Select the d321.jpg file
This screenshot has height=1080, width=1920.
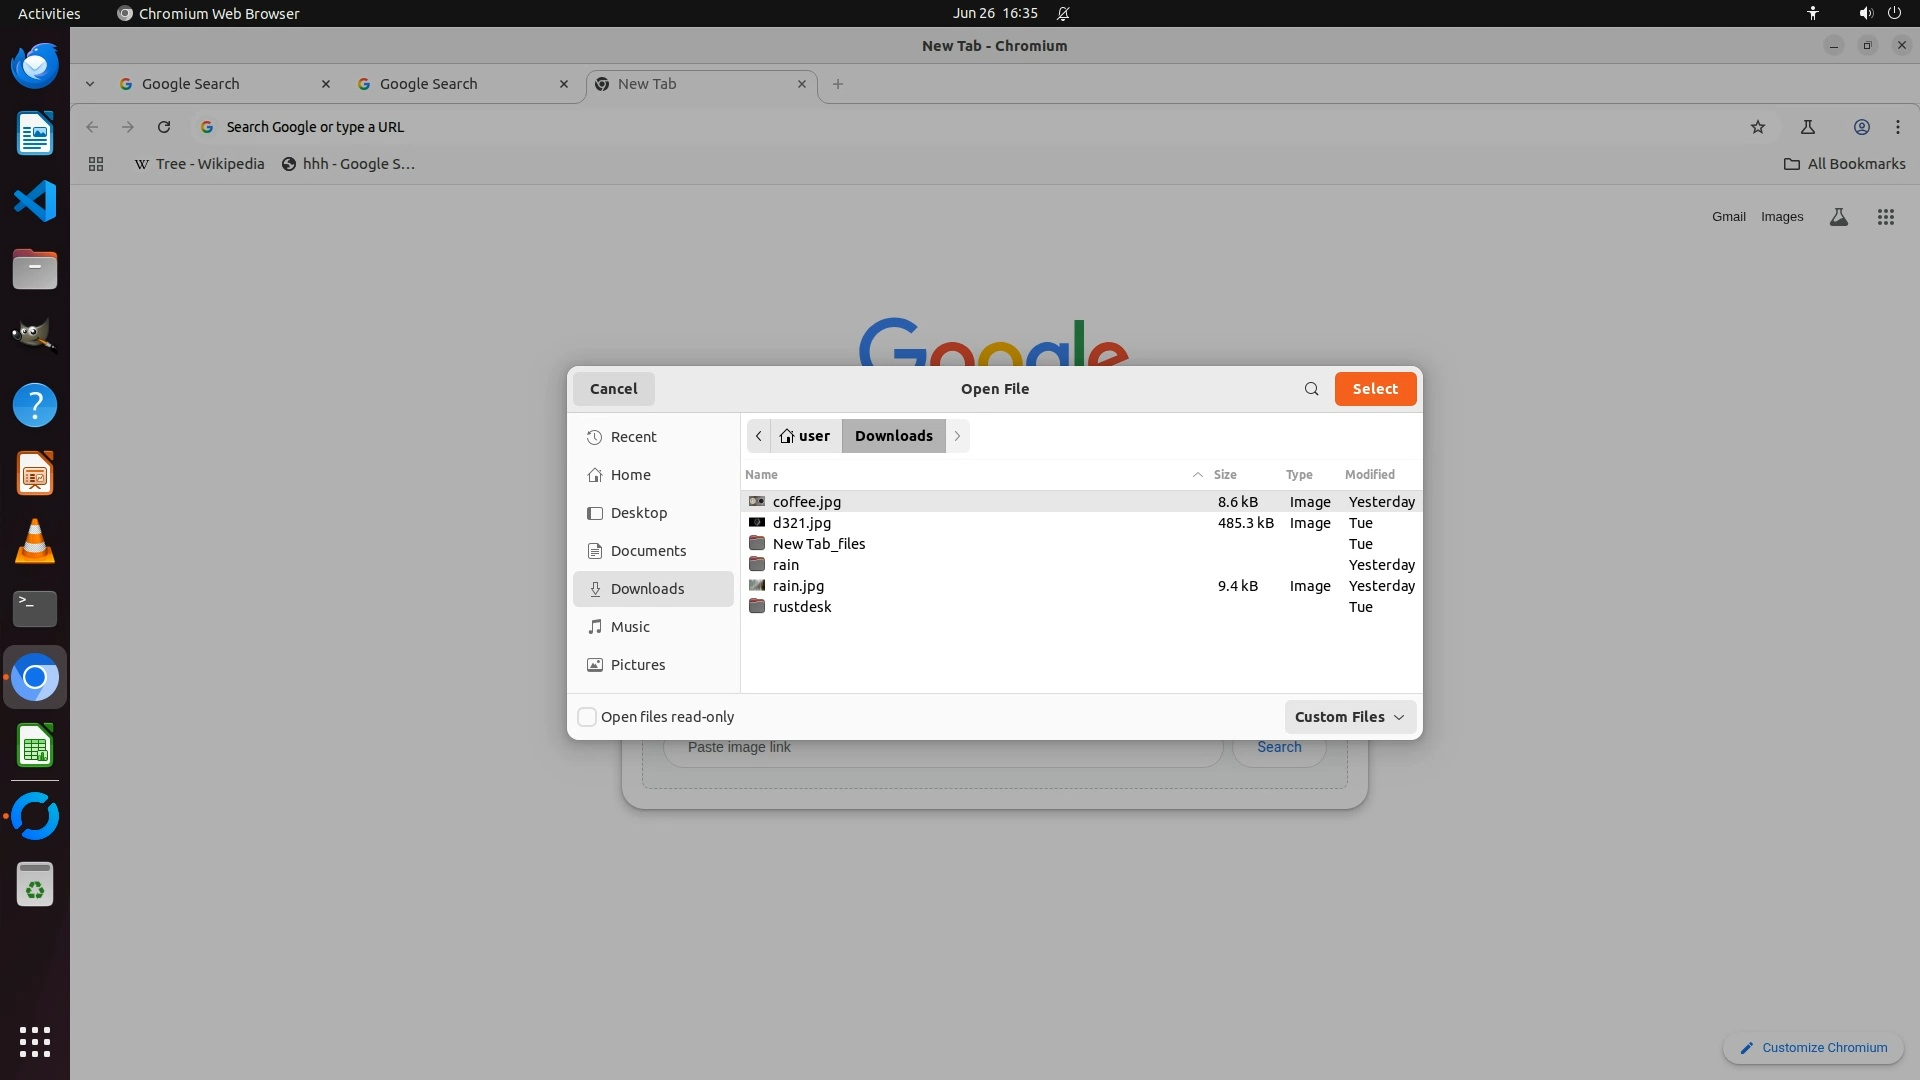(801, 523)
